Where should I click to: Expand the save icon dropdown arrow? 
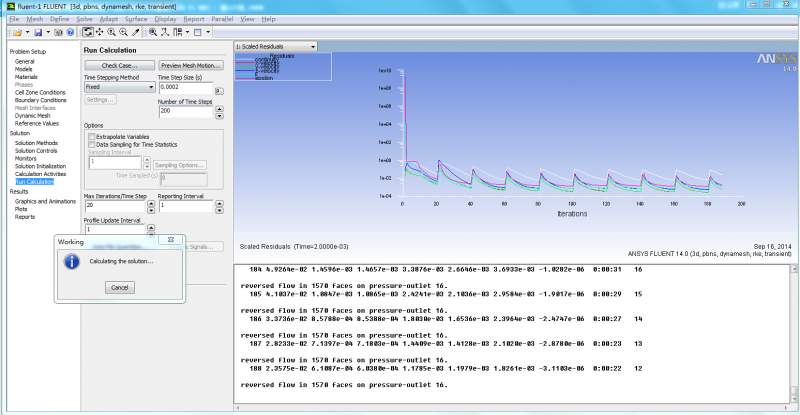[48, 32]
